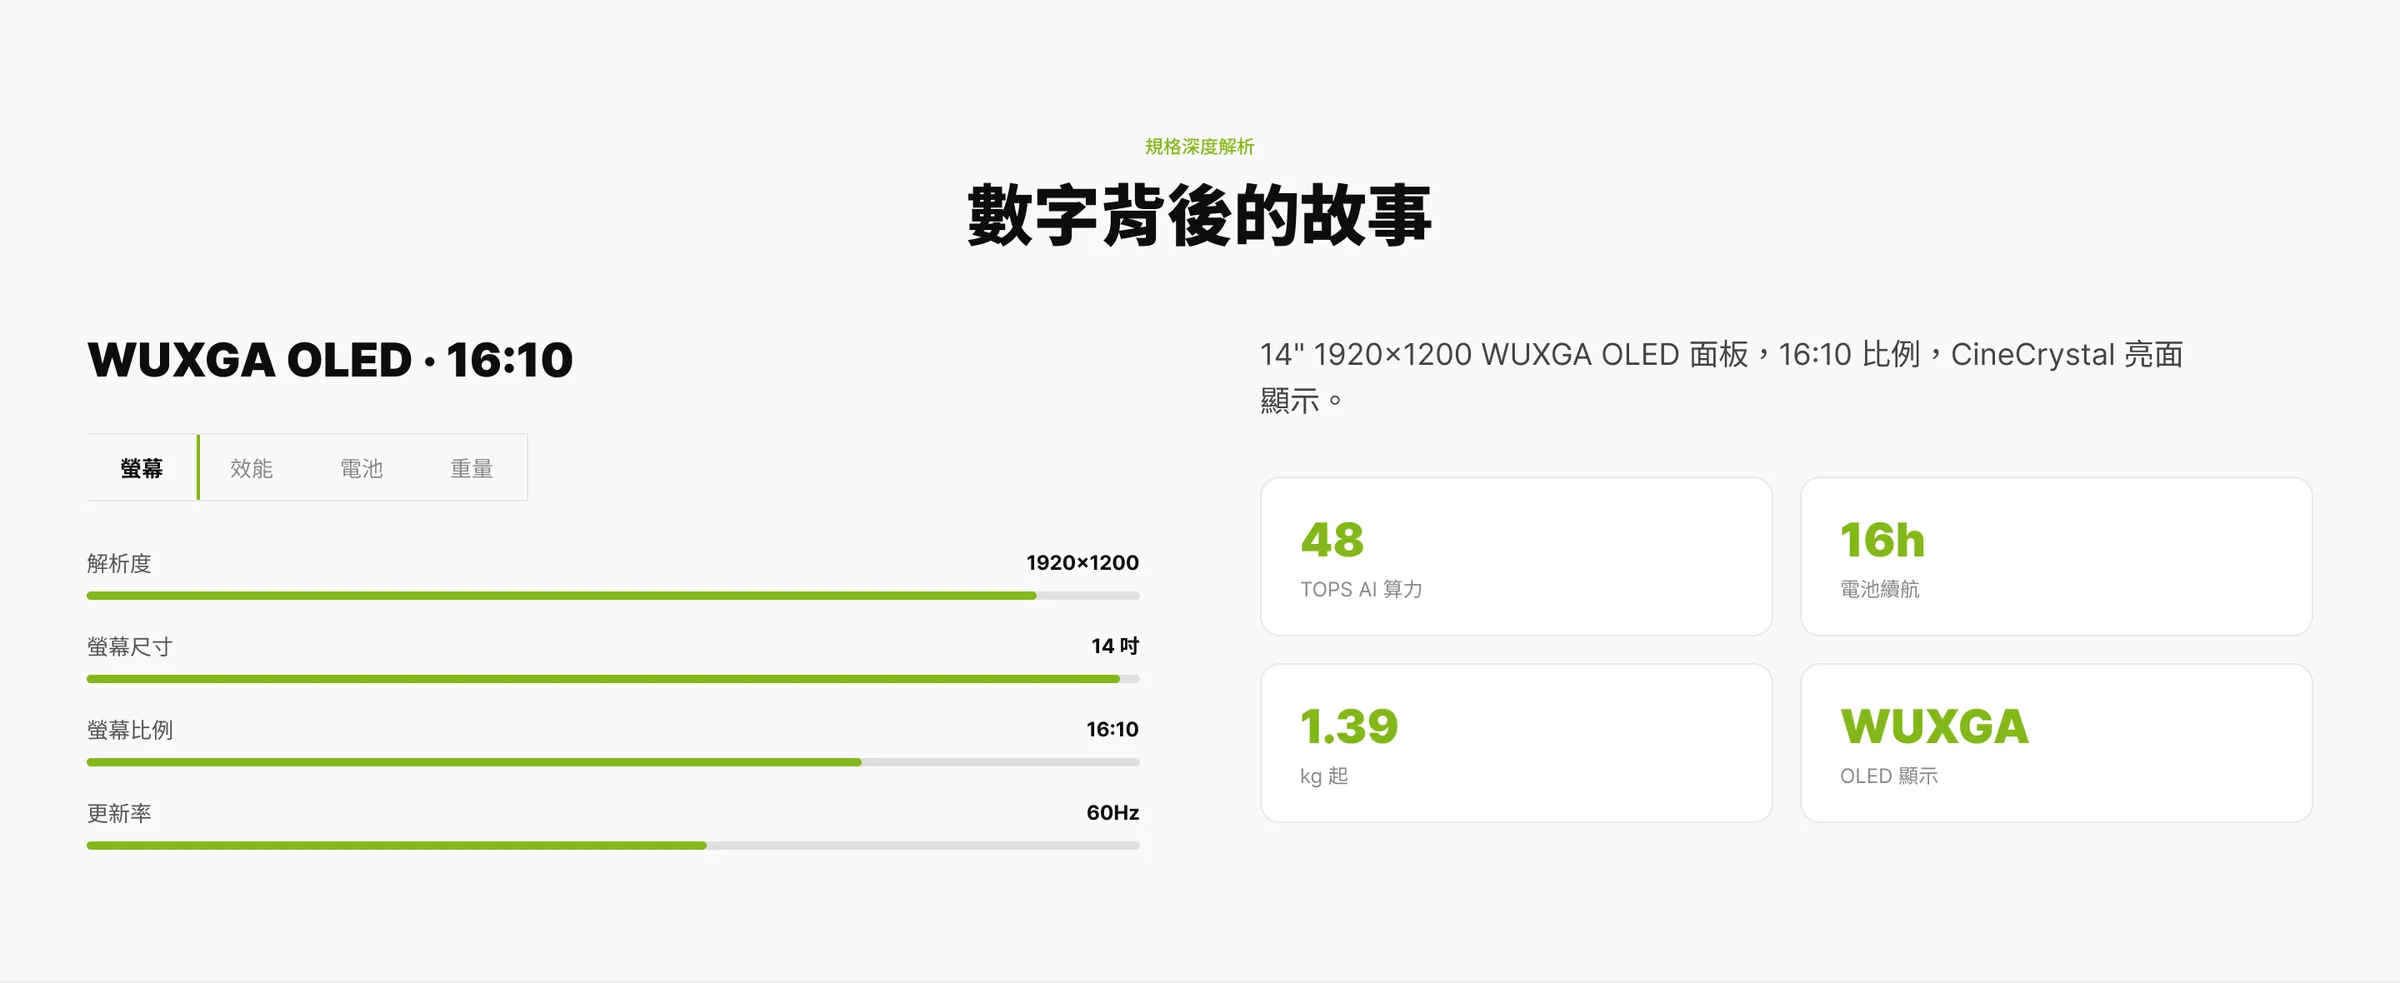2400x983 pixels.
Task: Click the 螢幕比例 progress bar
Action: click(613, 762)
